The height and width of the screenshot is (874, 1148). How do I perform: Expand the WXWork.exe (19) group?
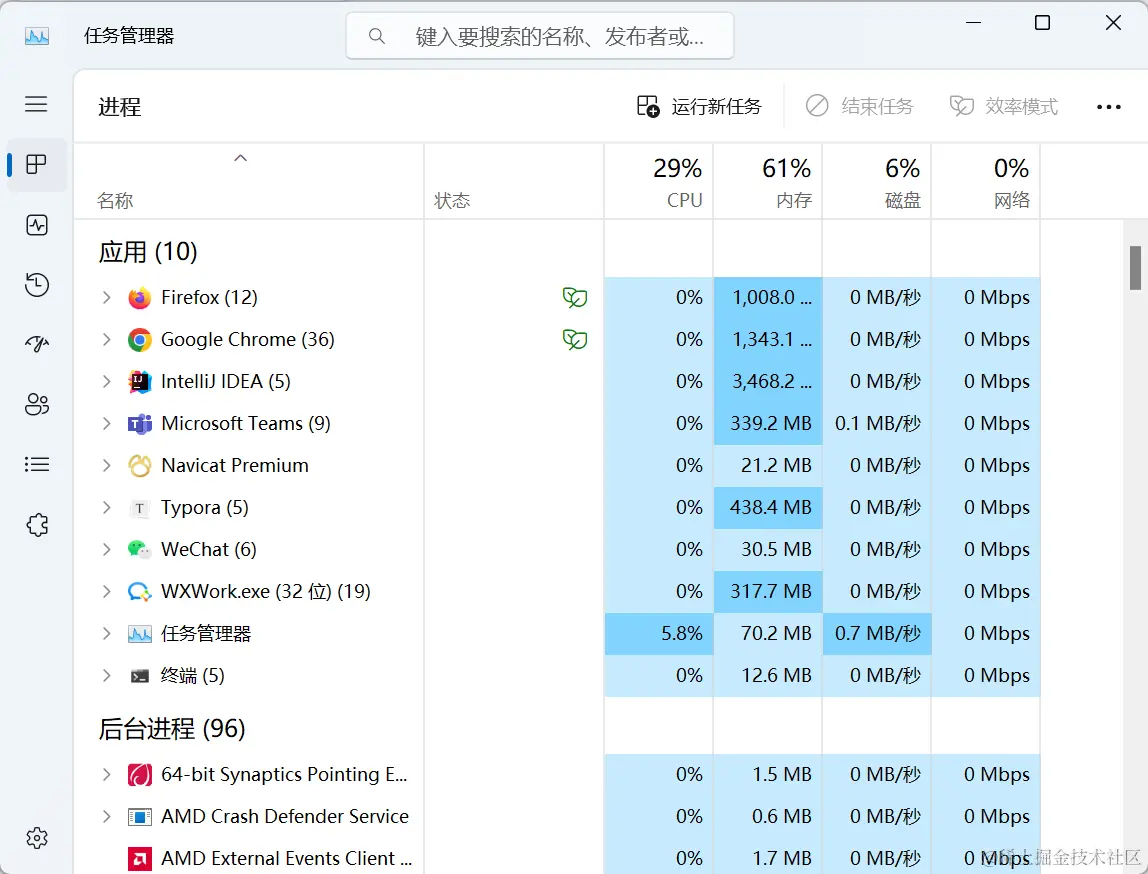107,591
